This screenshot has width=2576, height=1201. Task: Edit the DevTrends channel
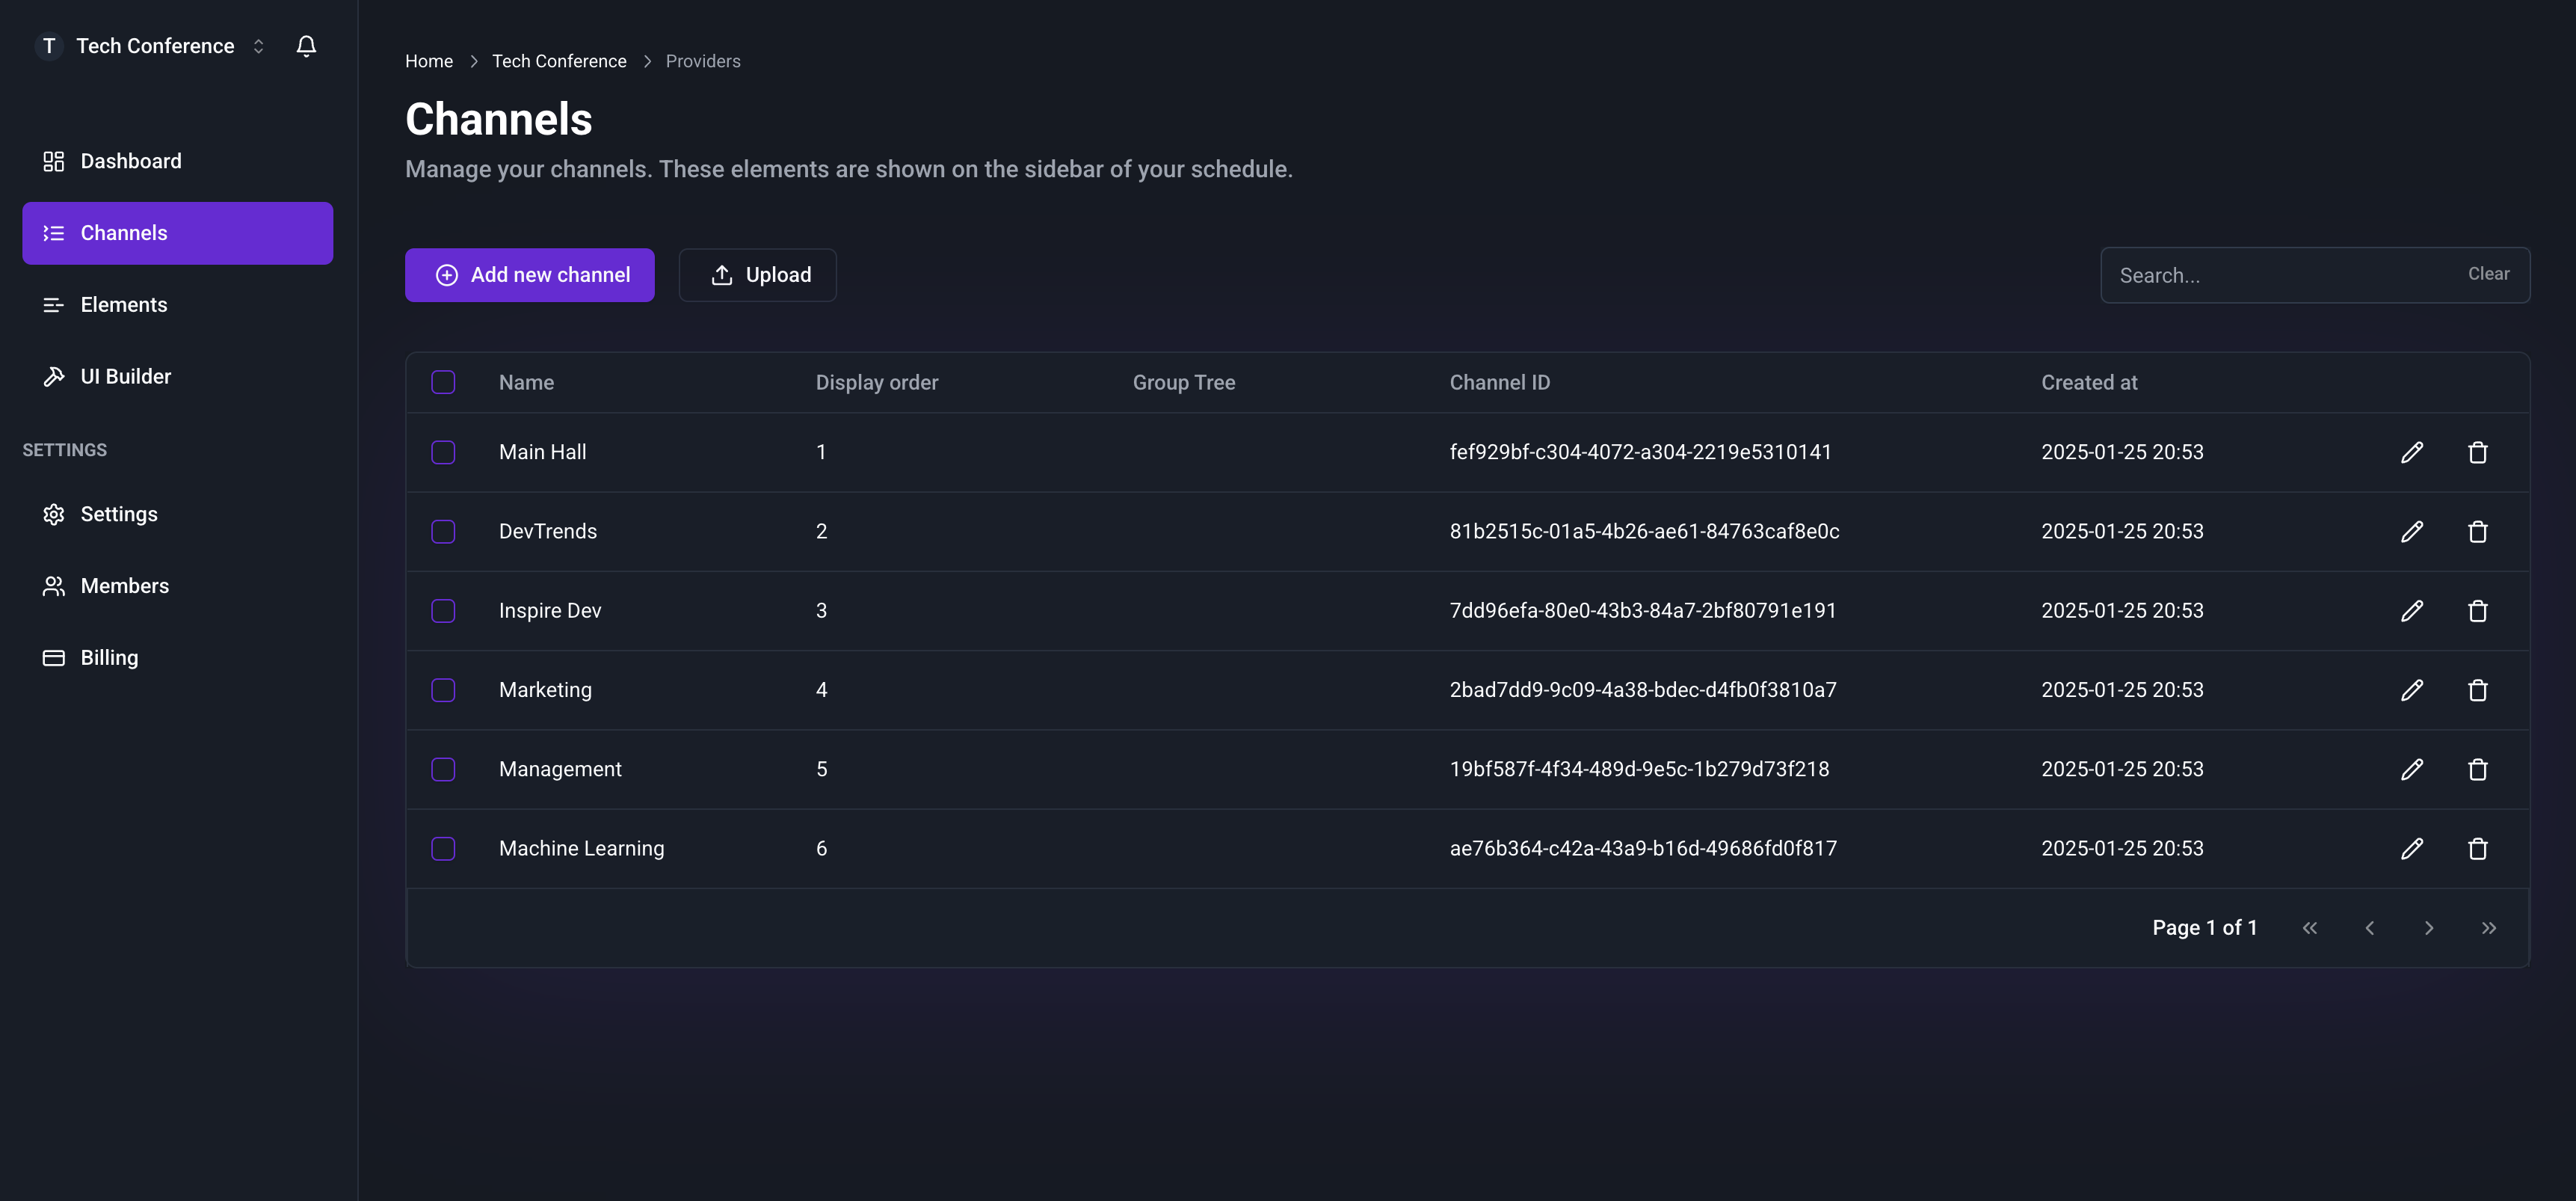pos(2411,531)
